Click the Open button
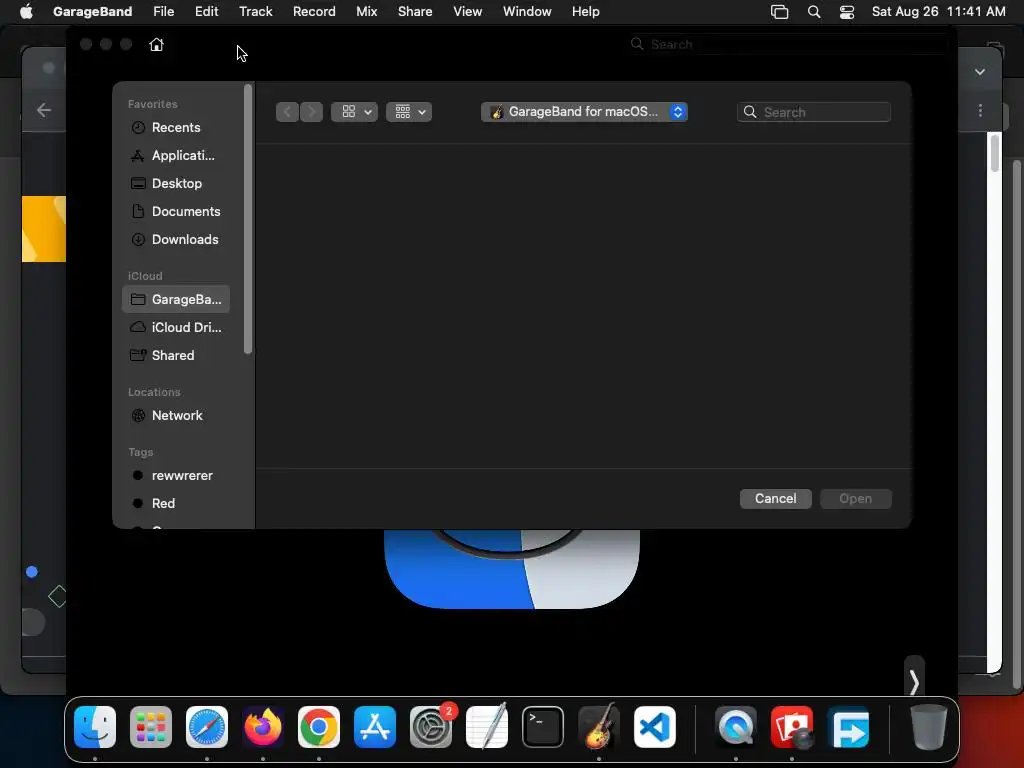Screen dimensions: 1024x768 [x=856, y=499]
